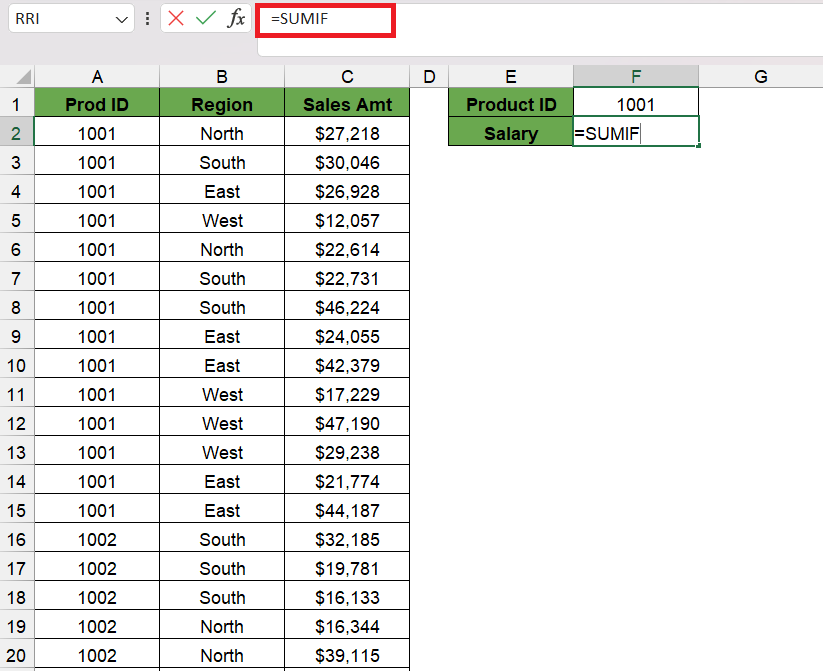The image size is (823, 671).
Task: Expand the Name Box dropdown arrow
Action: pos(122,19)
